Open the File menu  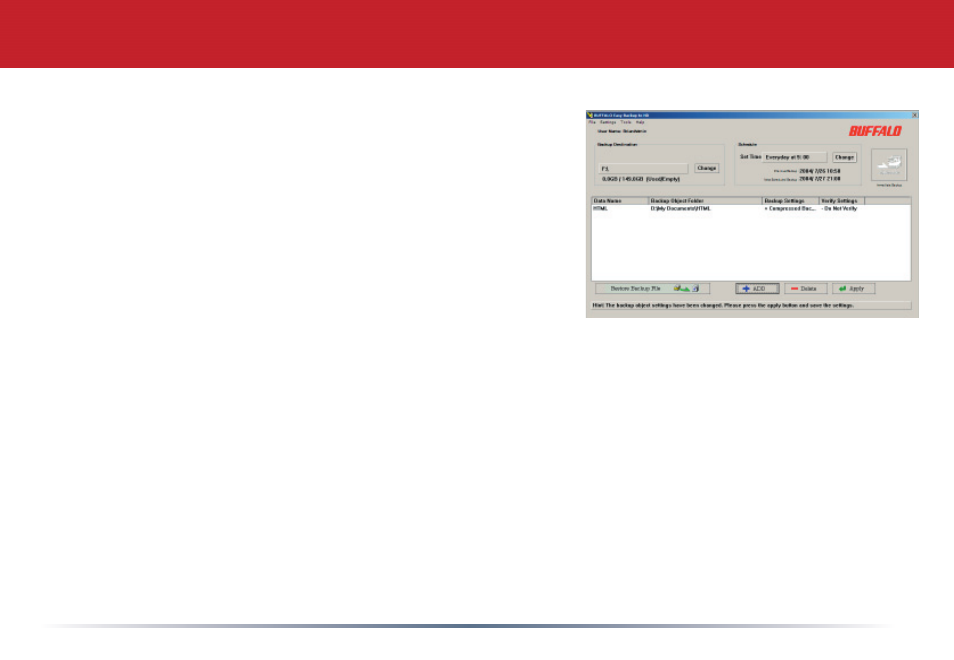(x=592, y=122)
